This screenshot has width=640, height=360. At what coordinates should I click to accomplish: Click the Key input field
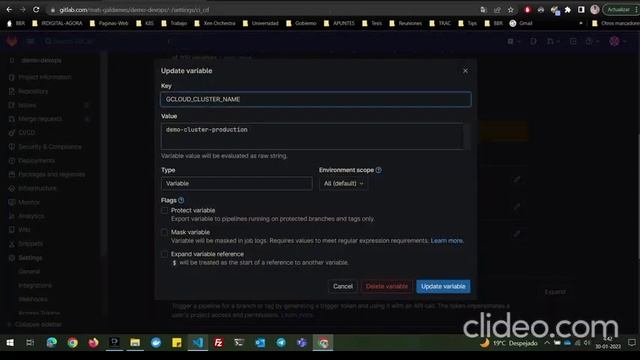pyautogui.click(x=316, y=99)
